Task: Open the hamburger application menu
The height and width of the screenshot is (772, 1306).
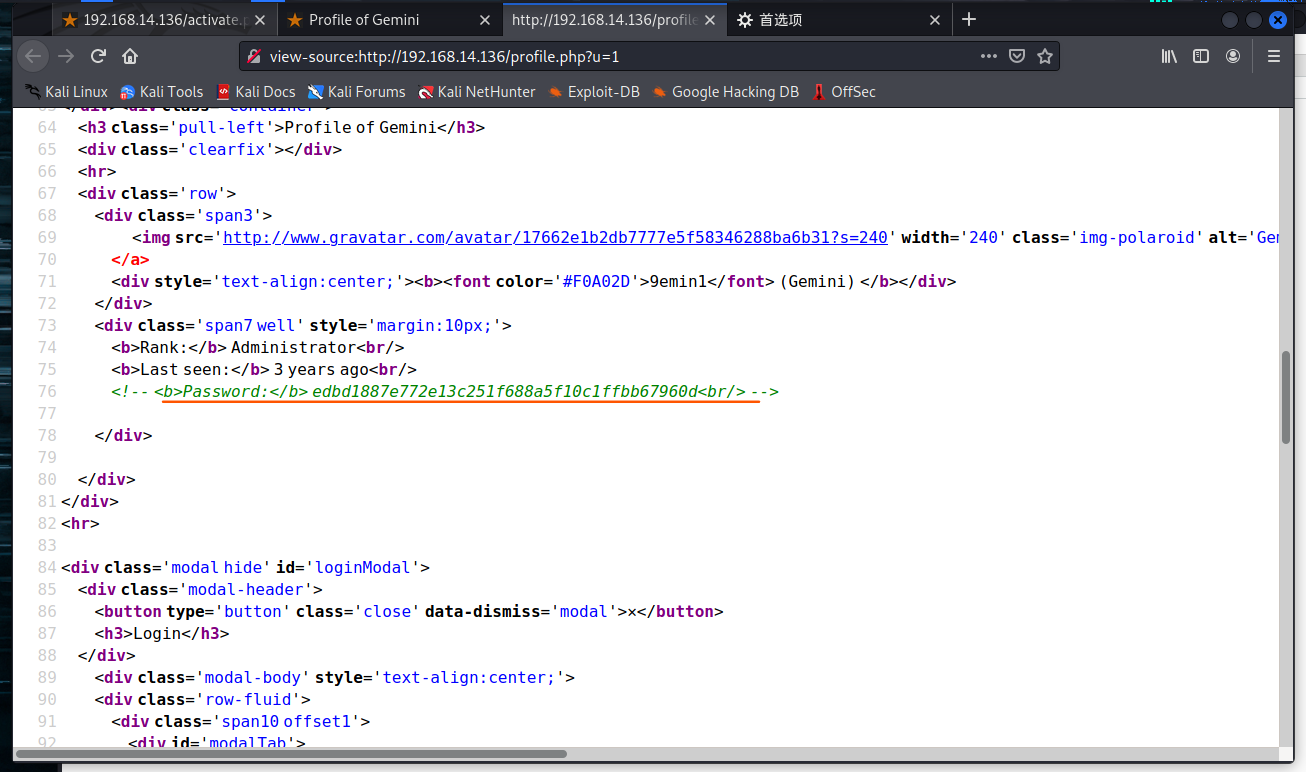Action: click(x=1274, y=56)
